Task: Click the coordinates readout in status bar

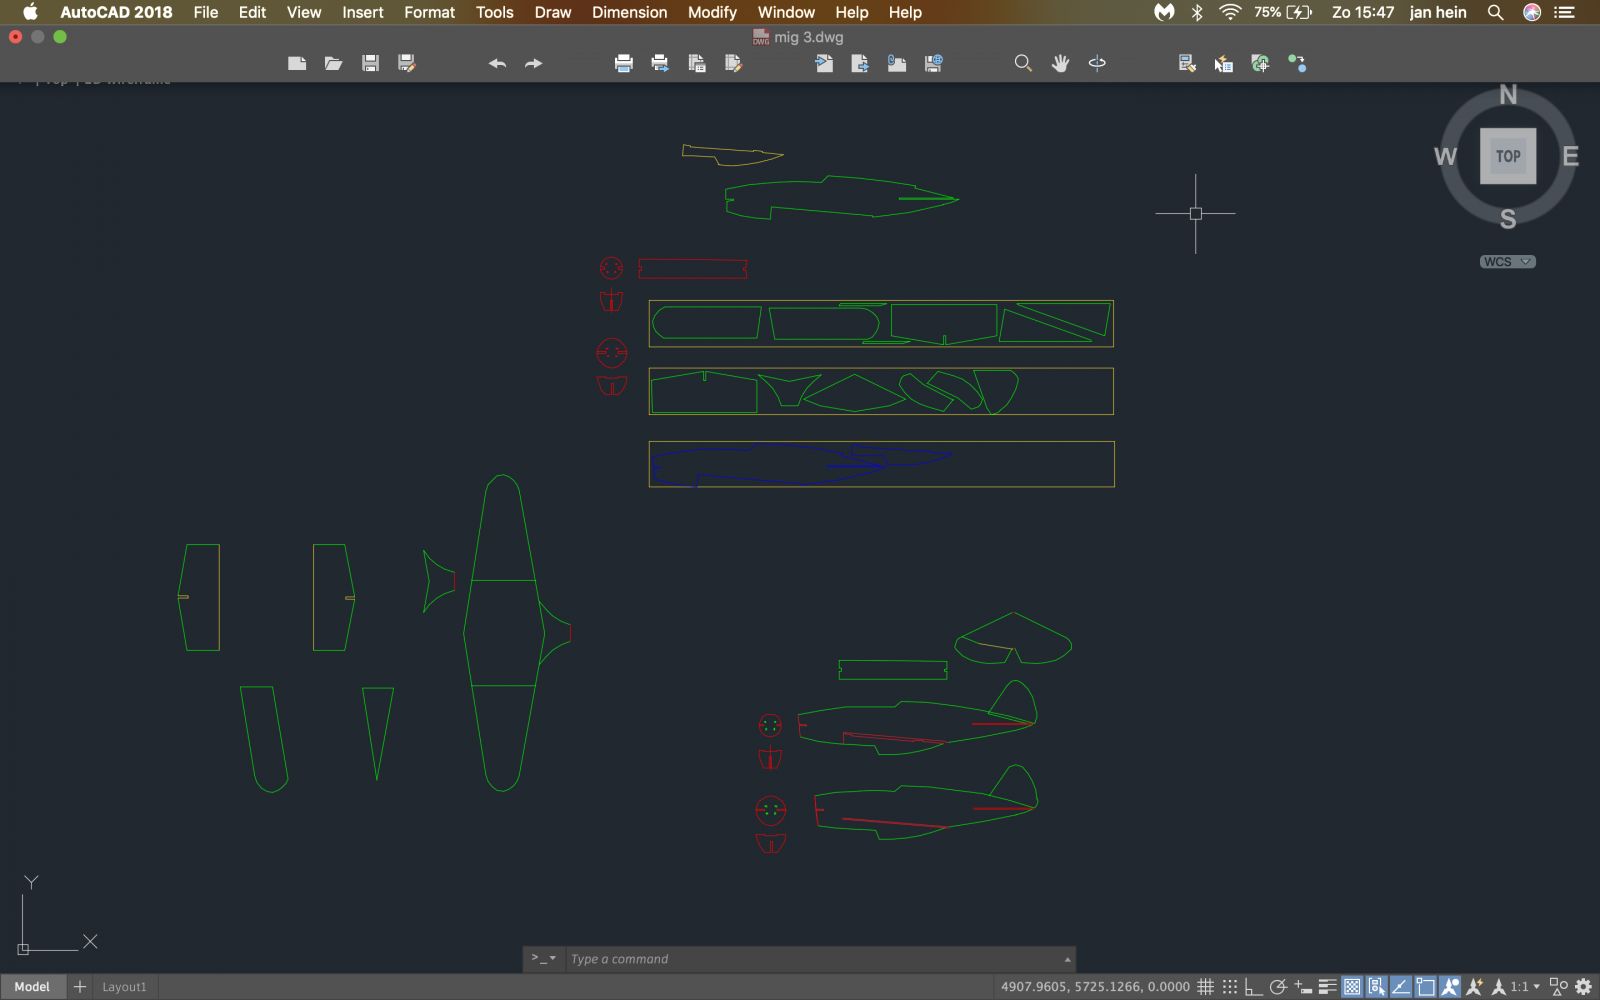Action: 1095,987
